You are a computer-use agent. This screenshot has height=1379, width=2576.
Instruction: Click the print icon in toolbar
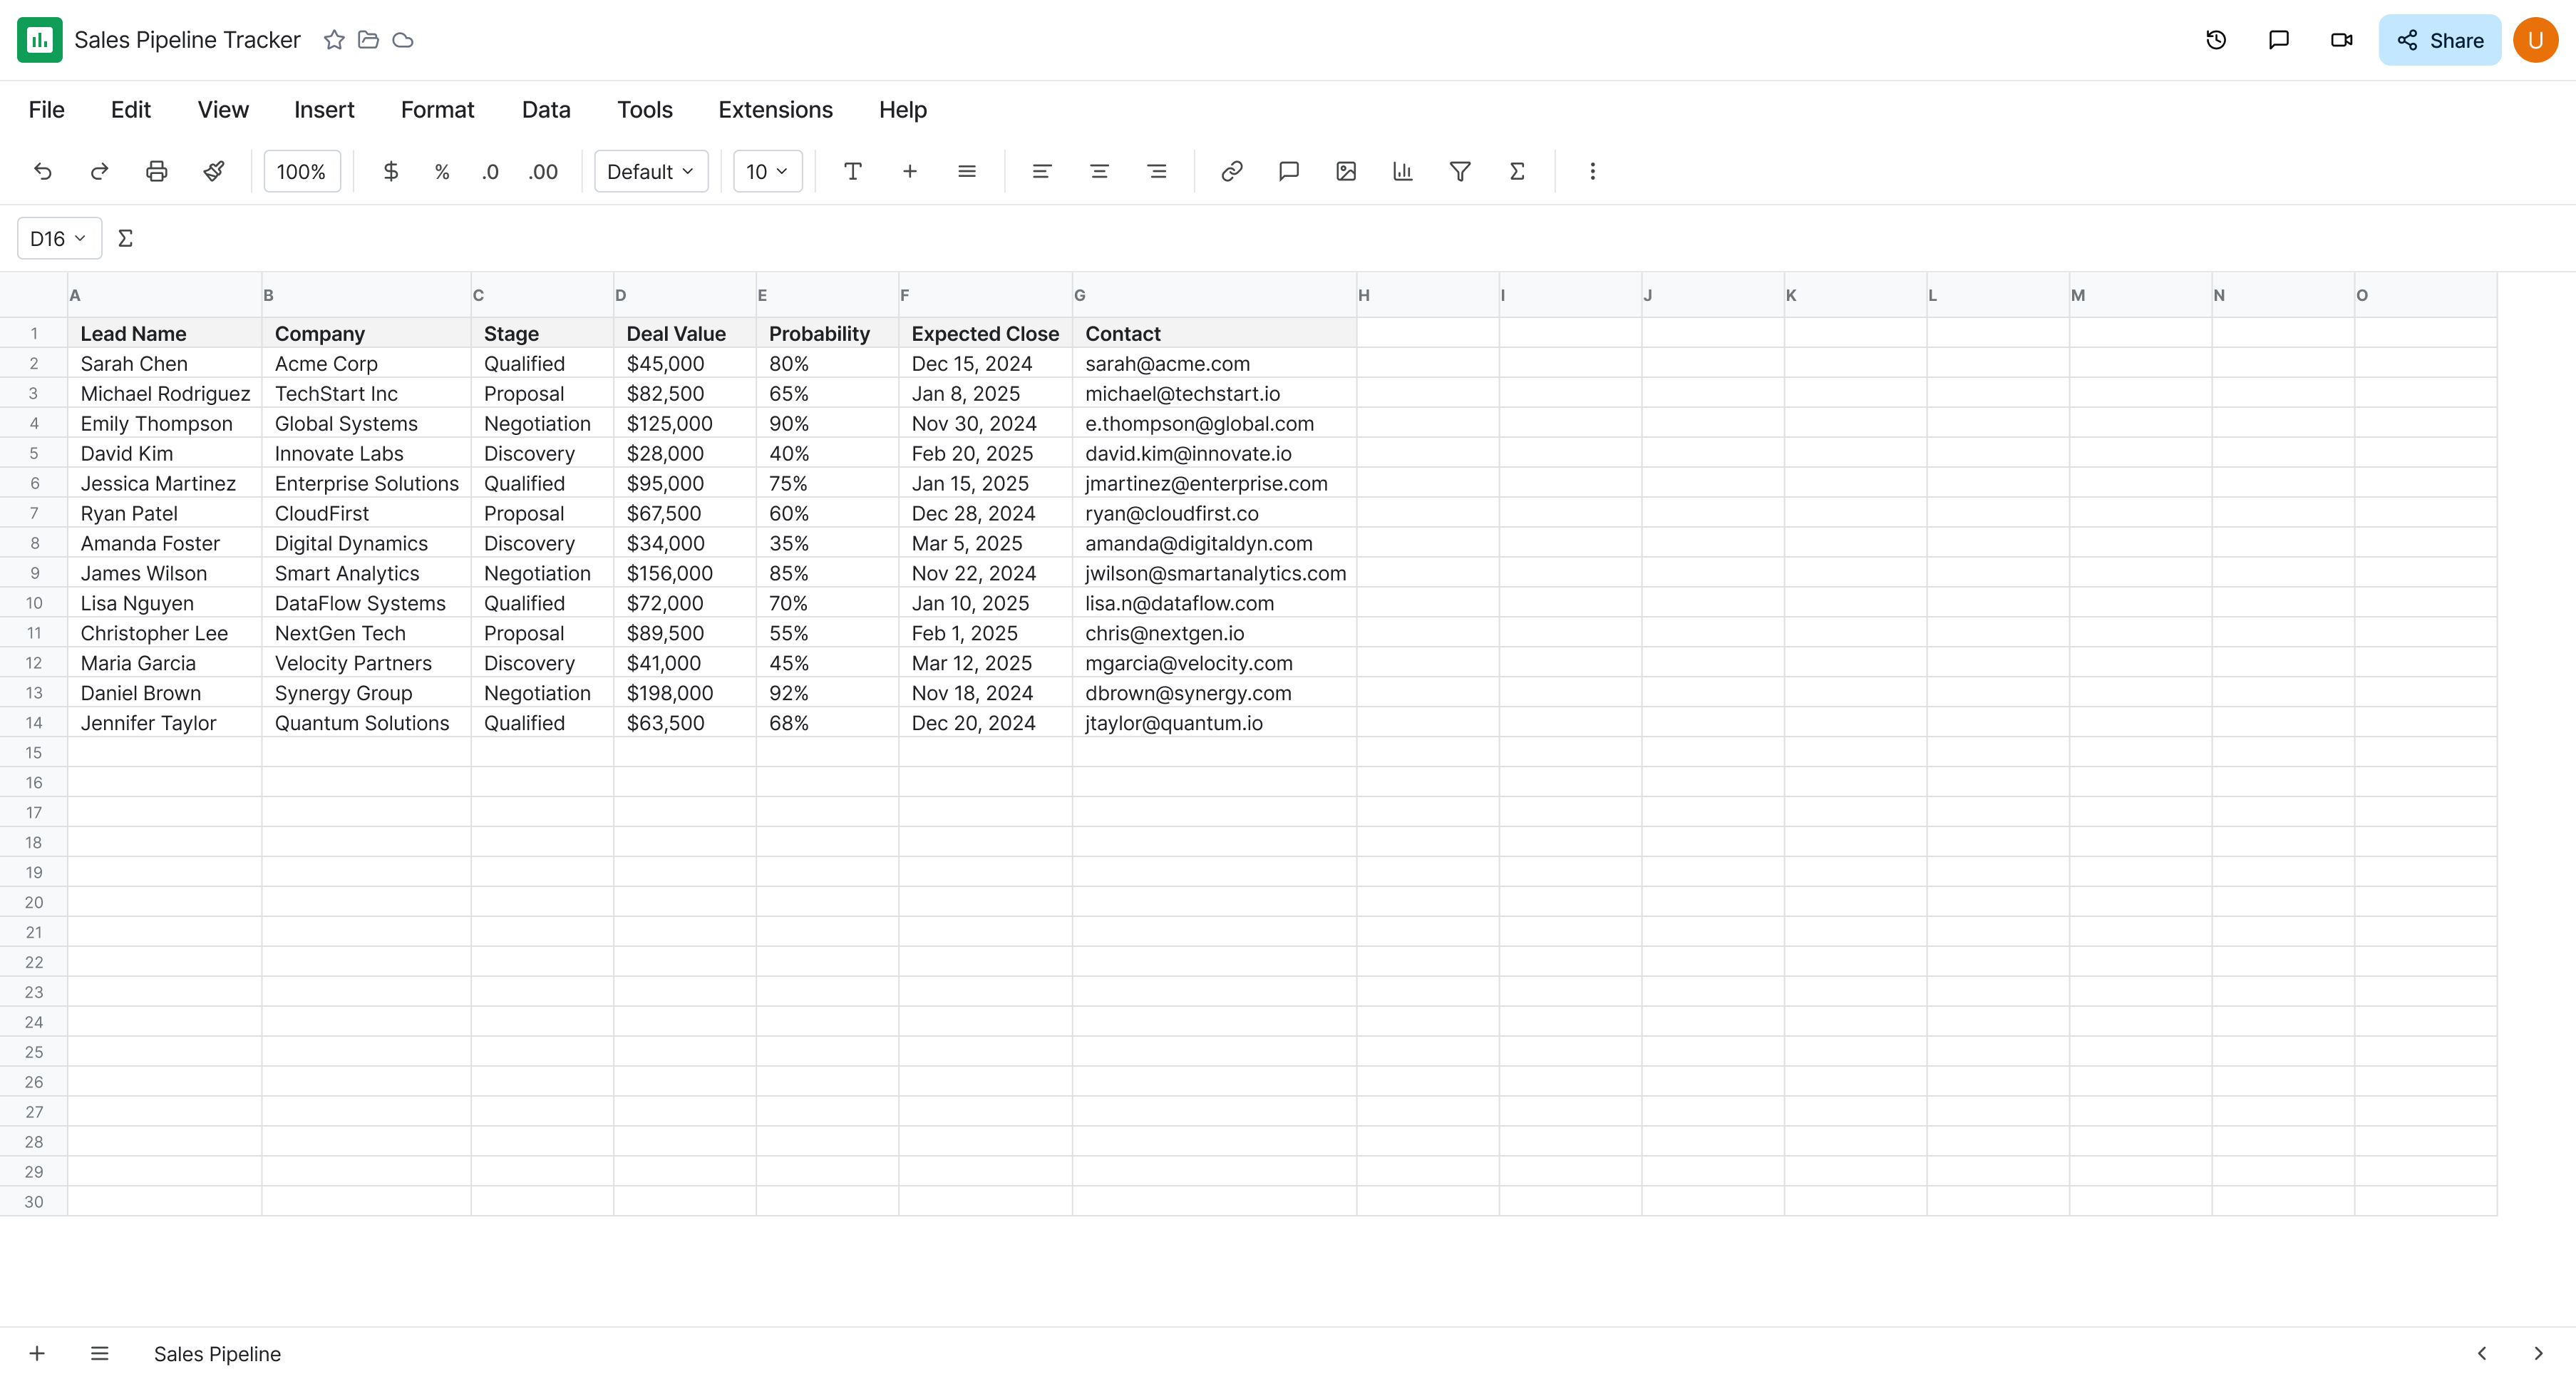(x=156, y=171)
